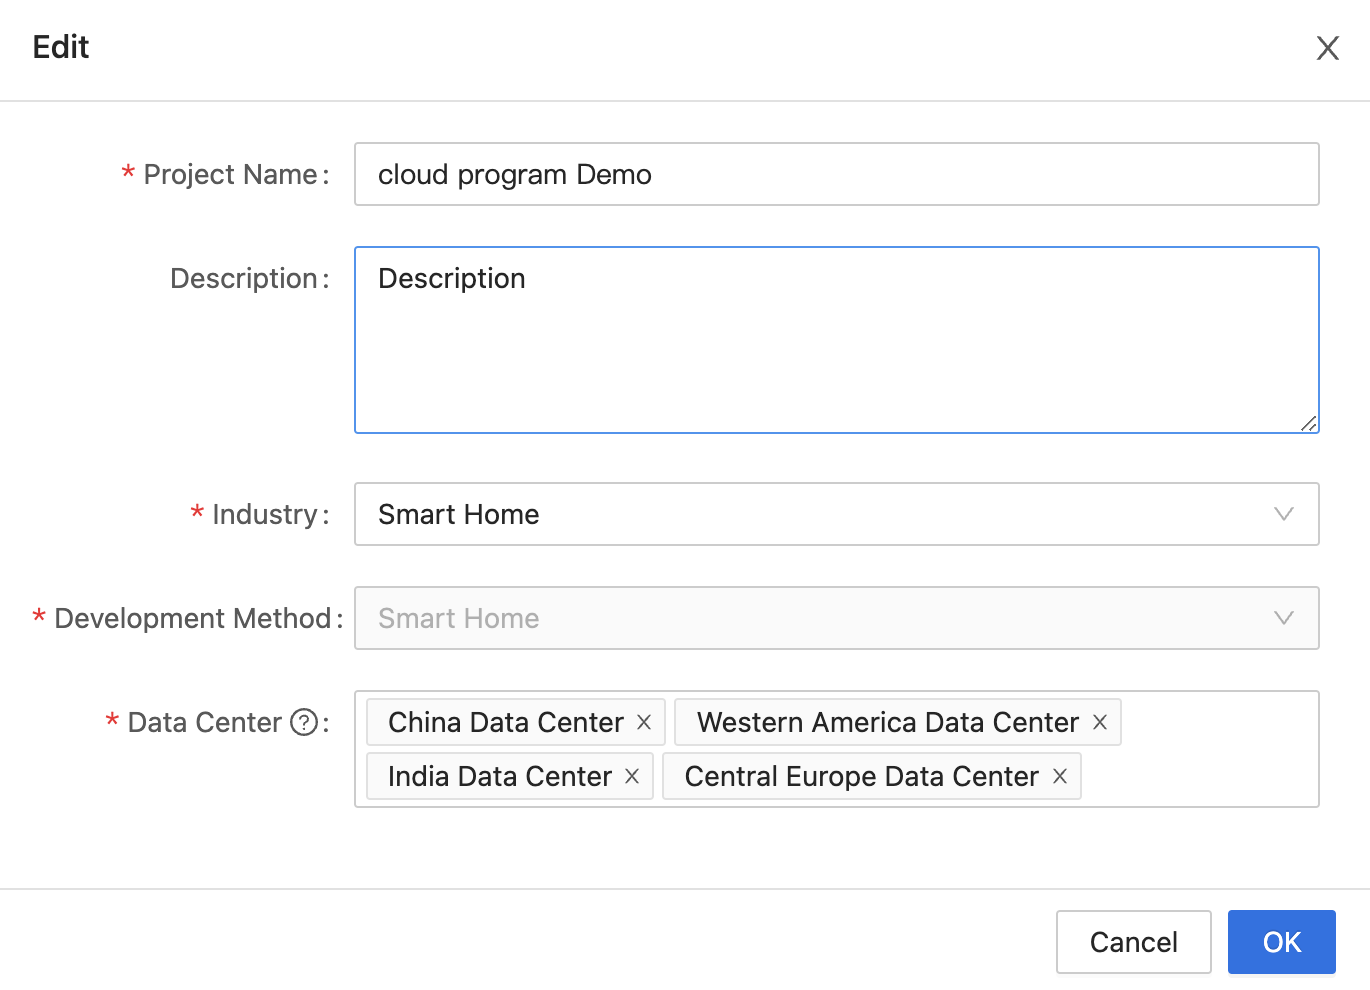Remove the China Data Center tag
Viewport: 1370px width, 990px height.
tap(644, 722)
